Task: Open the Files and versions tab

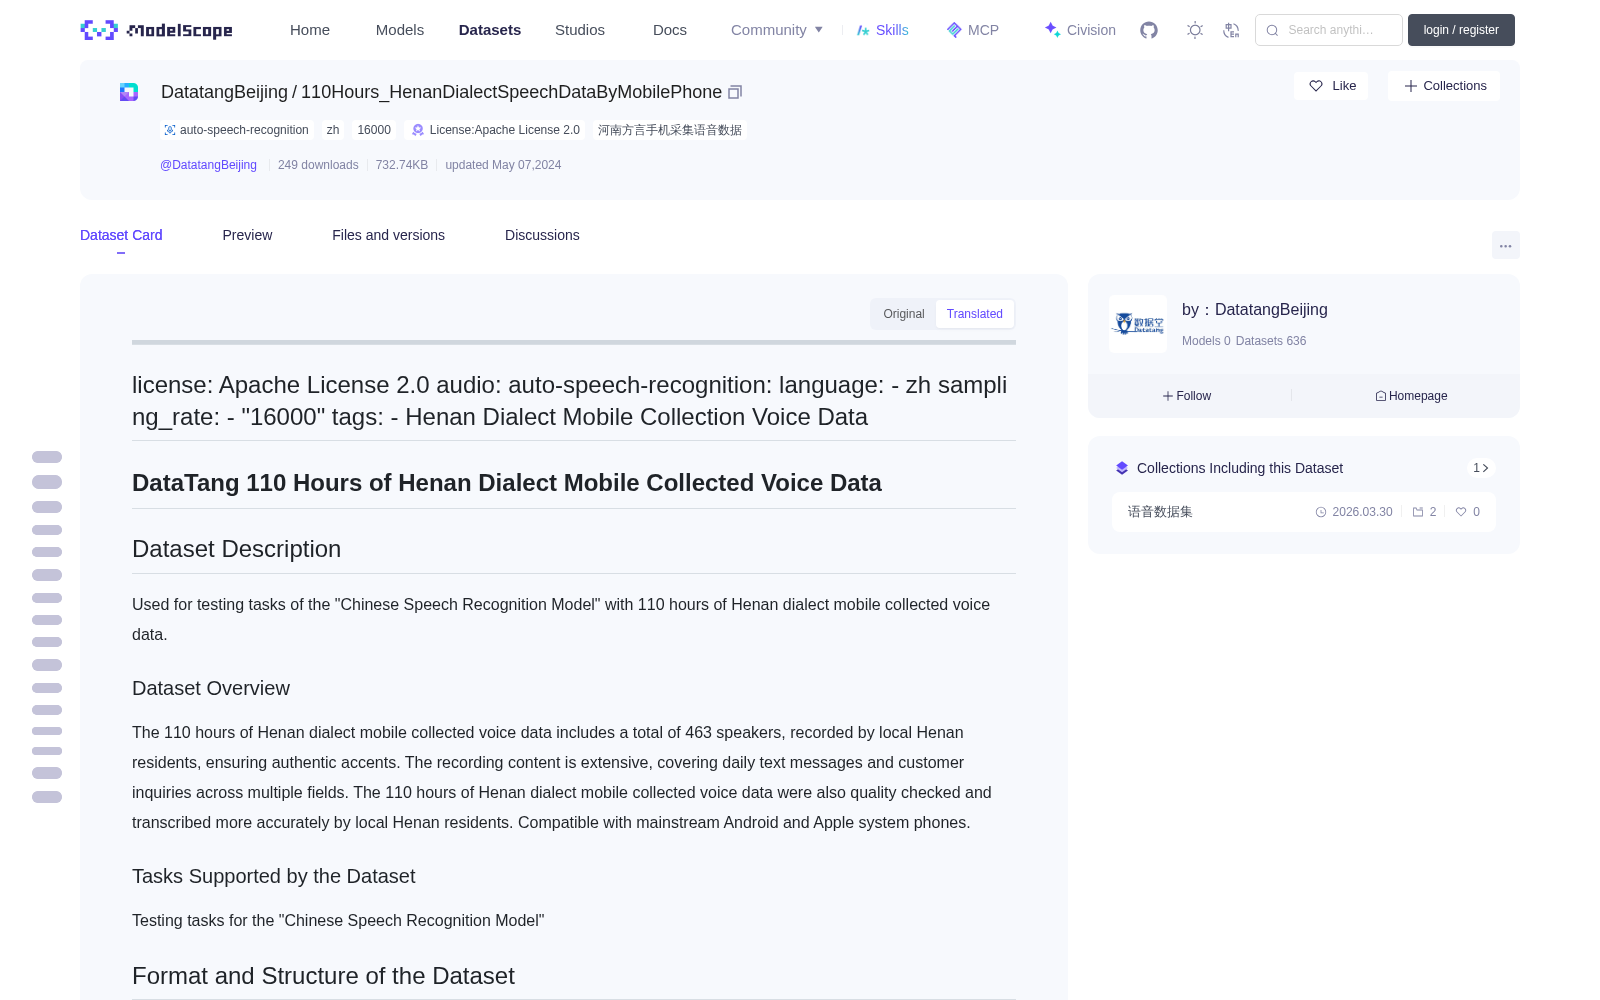Action: [x=388, y=235]
